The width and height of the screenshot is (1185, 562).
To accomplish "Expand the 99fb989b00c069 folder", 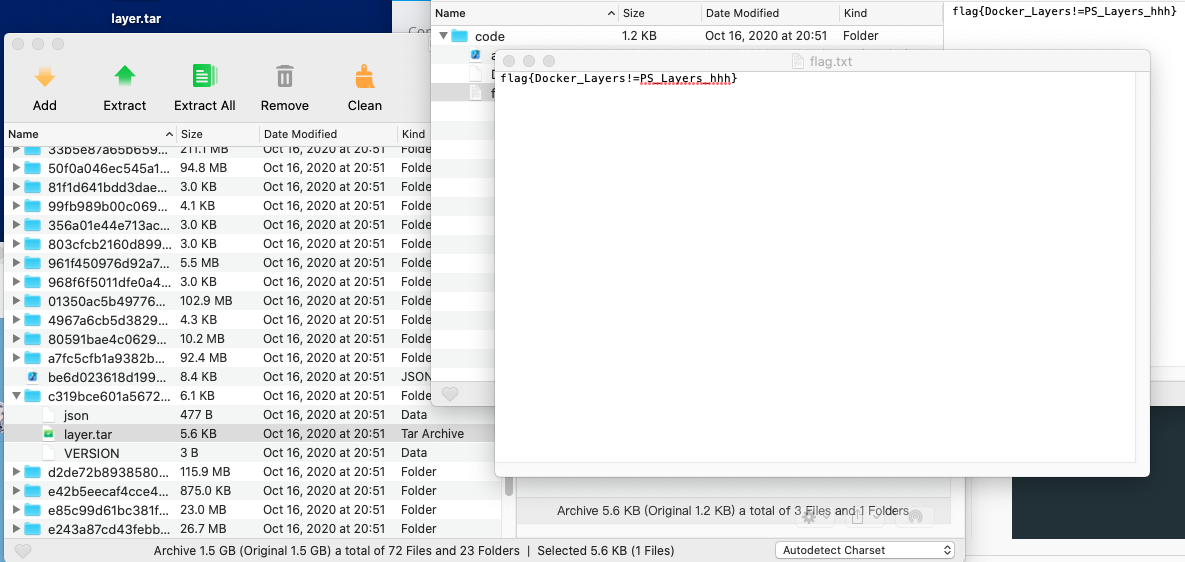I will (17, 205).
